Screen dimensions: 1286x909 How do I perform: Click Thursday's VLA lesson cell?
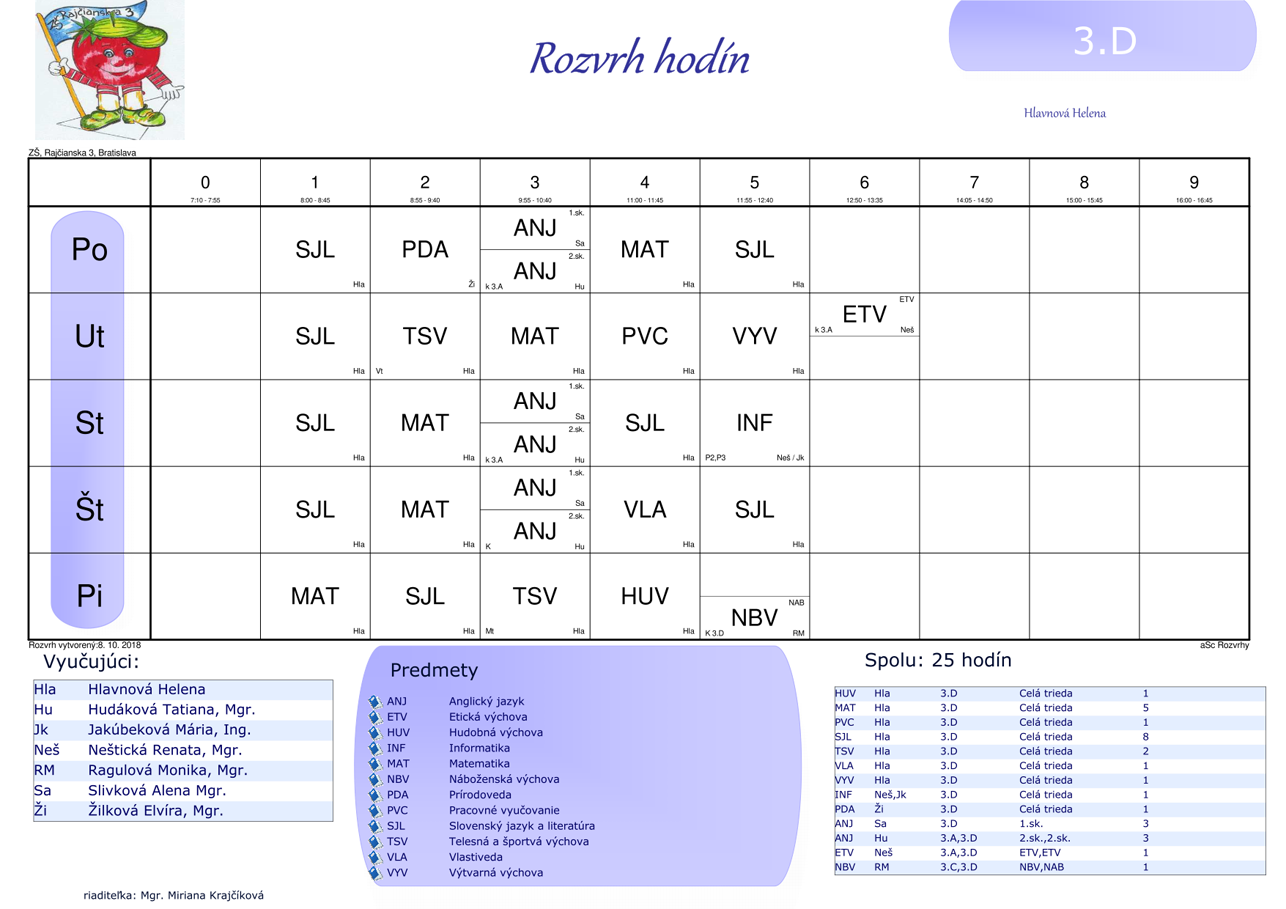point(645,510)
